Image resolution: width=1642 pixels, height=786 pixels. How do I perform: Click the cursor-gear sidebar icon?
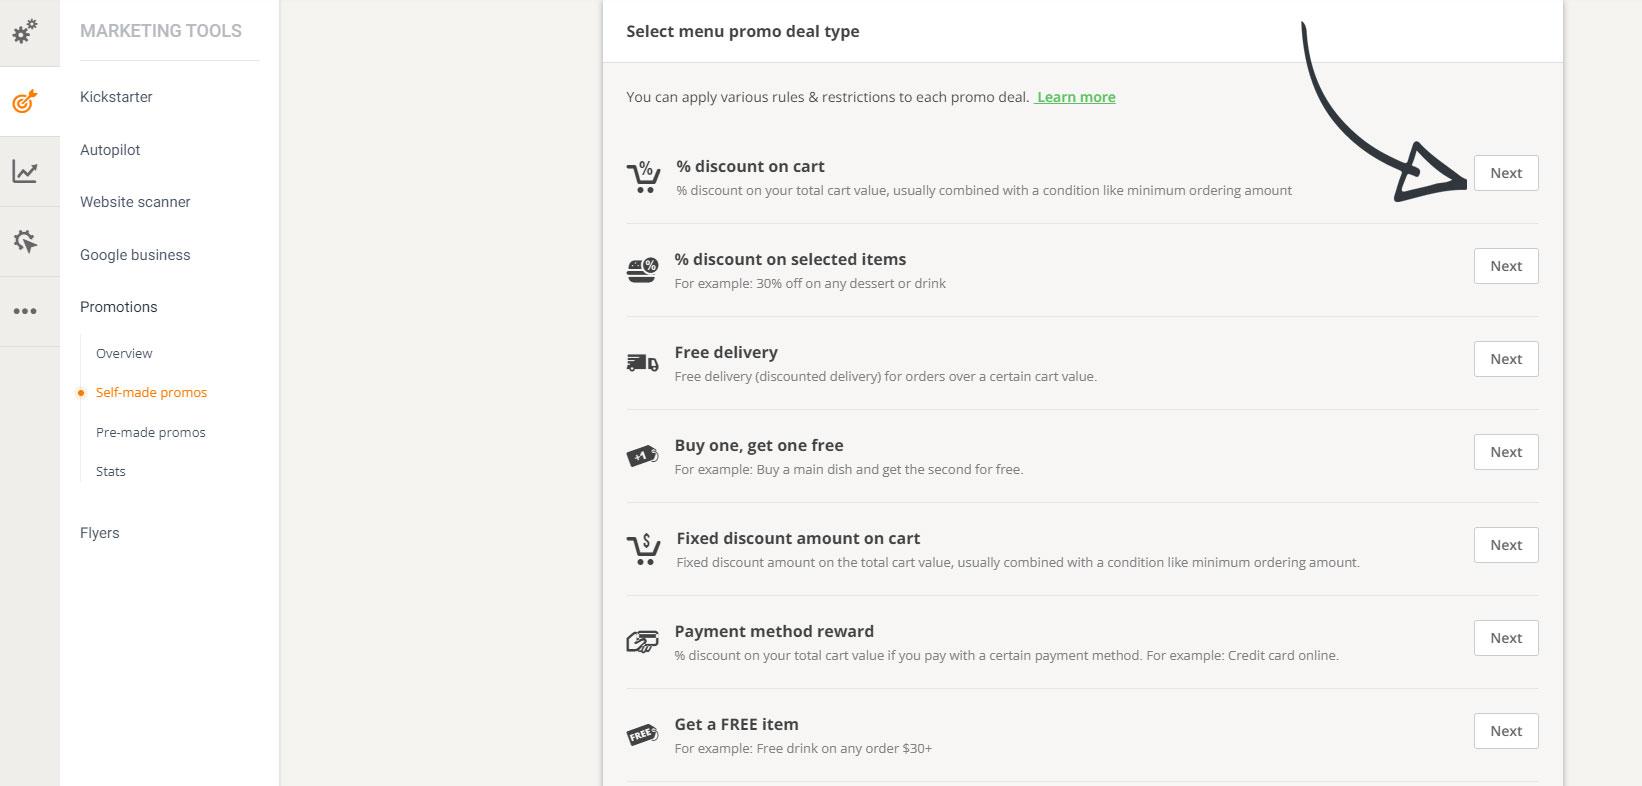tap(25, 241)
